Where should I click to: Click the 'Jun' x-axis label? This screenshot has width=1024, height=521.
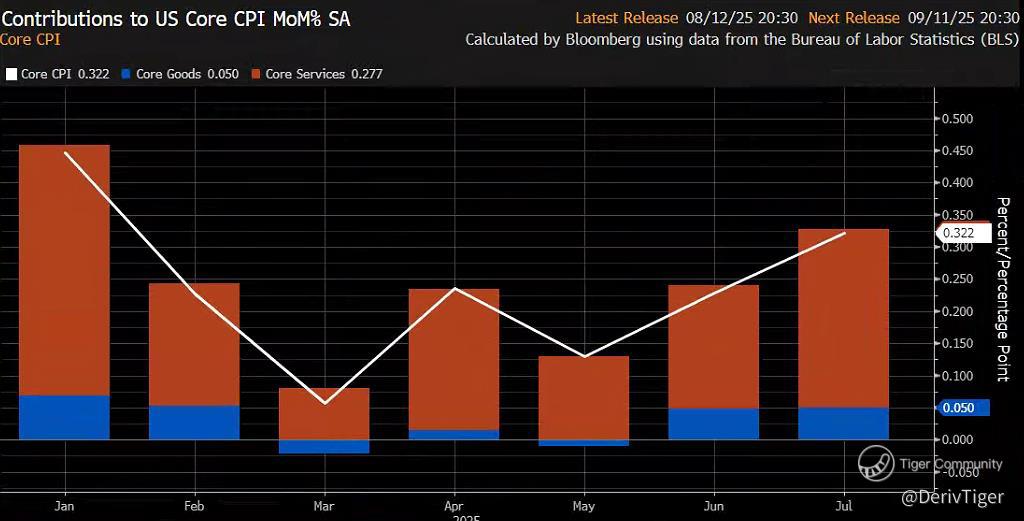click(714, 506)
